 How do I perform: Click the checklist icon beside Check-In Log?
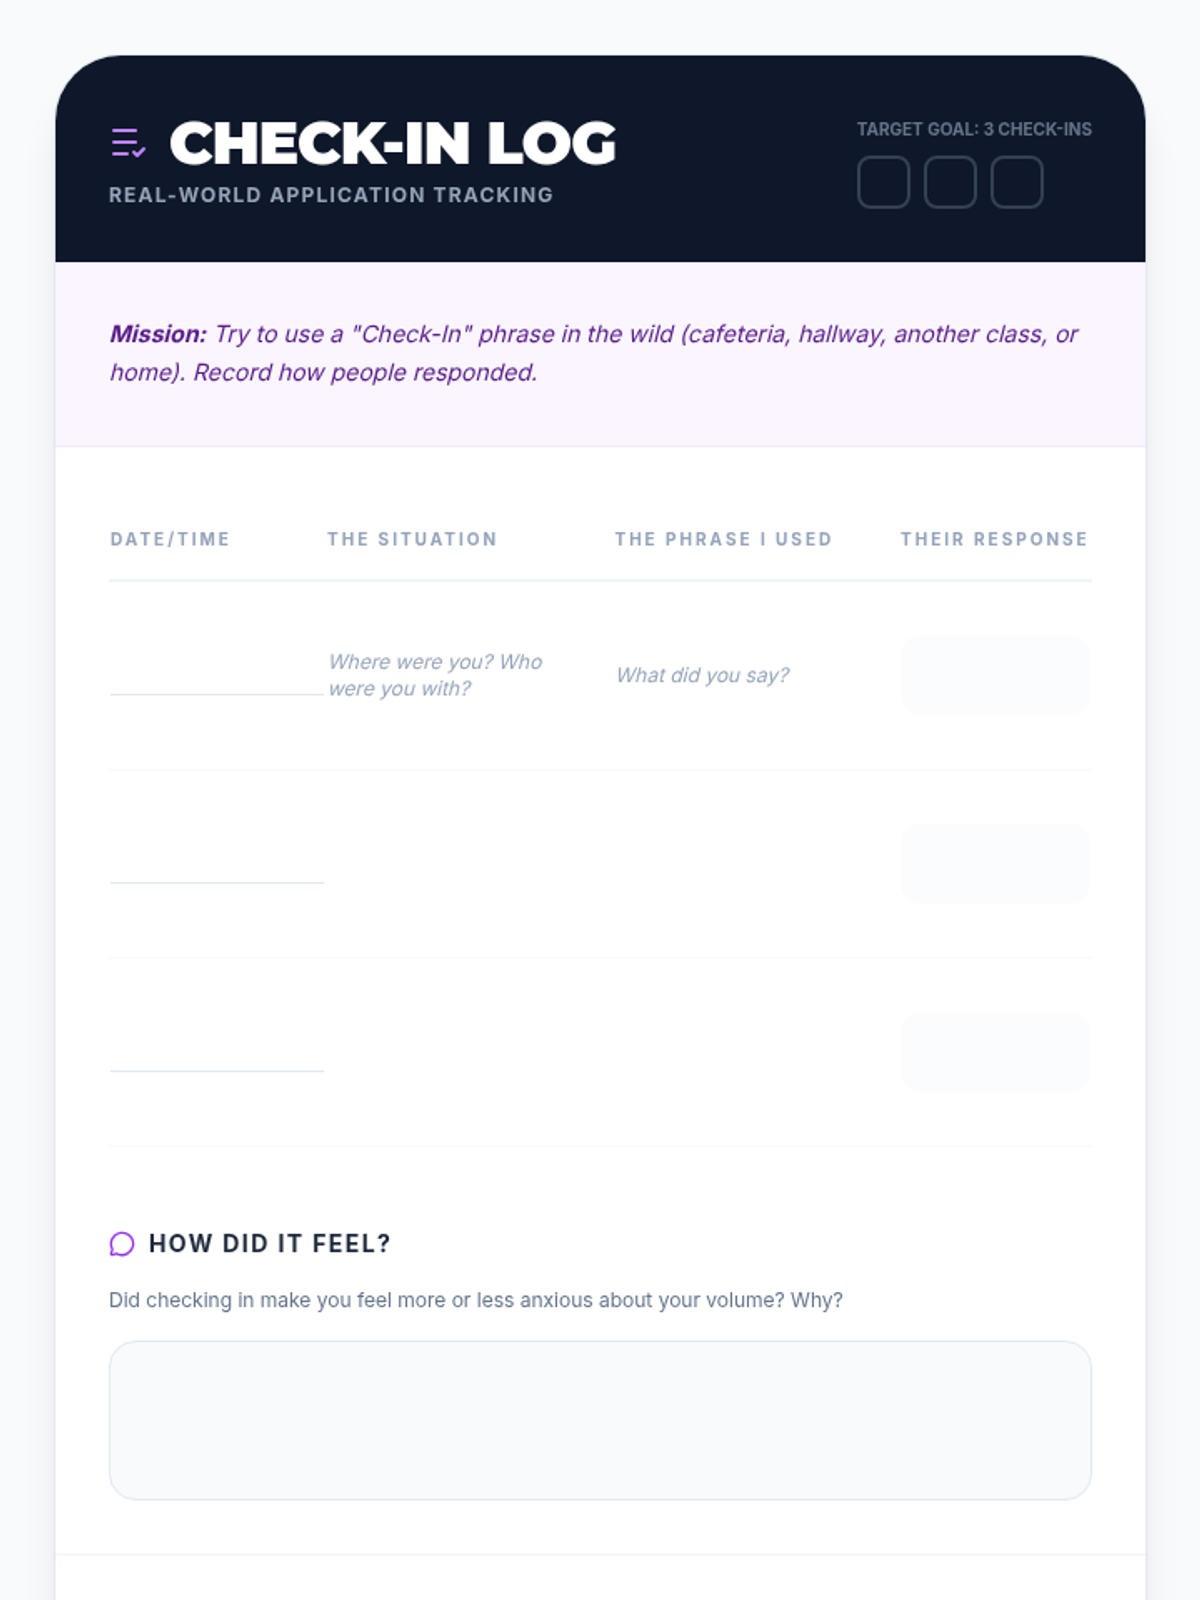128,143
